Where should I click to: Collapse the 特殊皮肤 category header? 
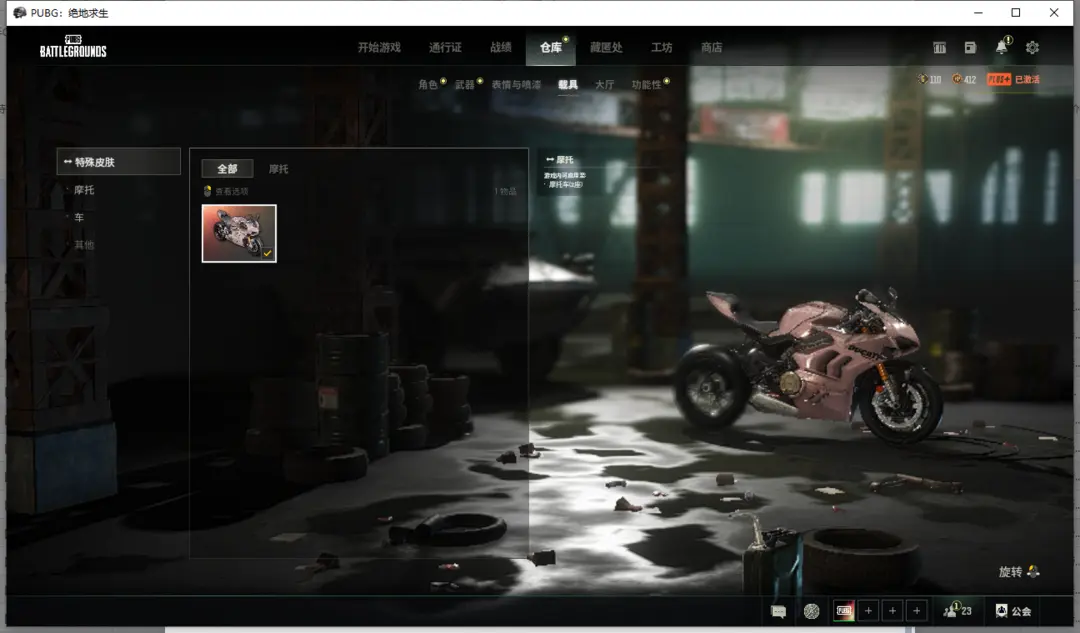118,162
